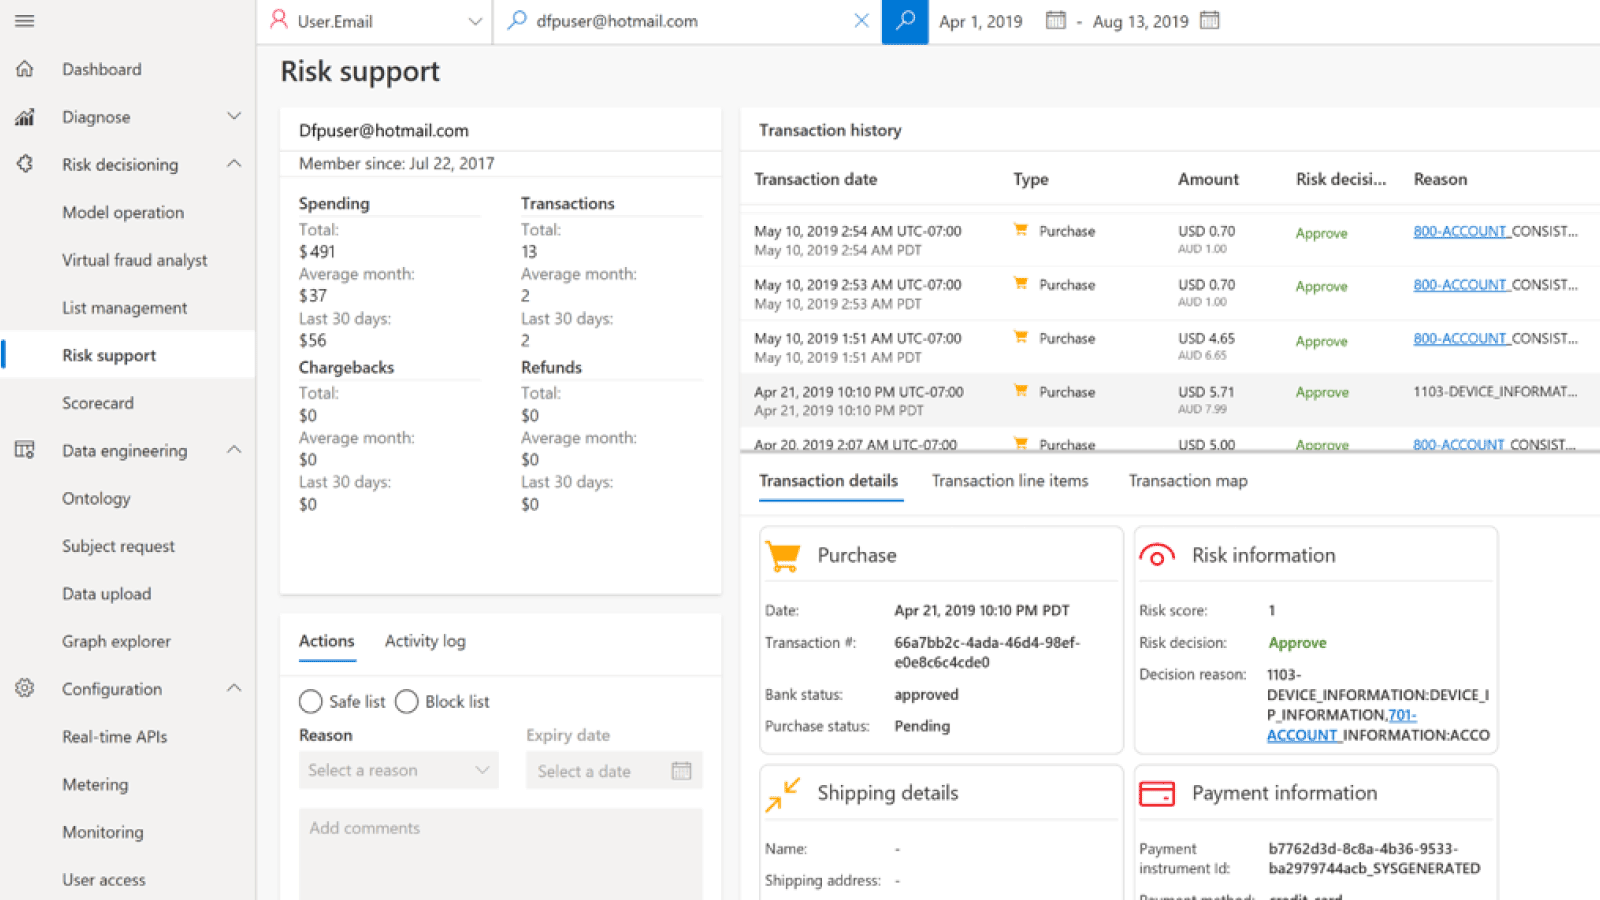
Task: Open the User.Email search type dropdown
Action: (475, 21)
